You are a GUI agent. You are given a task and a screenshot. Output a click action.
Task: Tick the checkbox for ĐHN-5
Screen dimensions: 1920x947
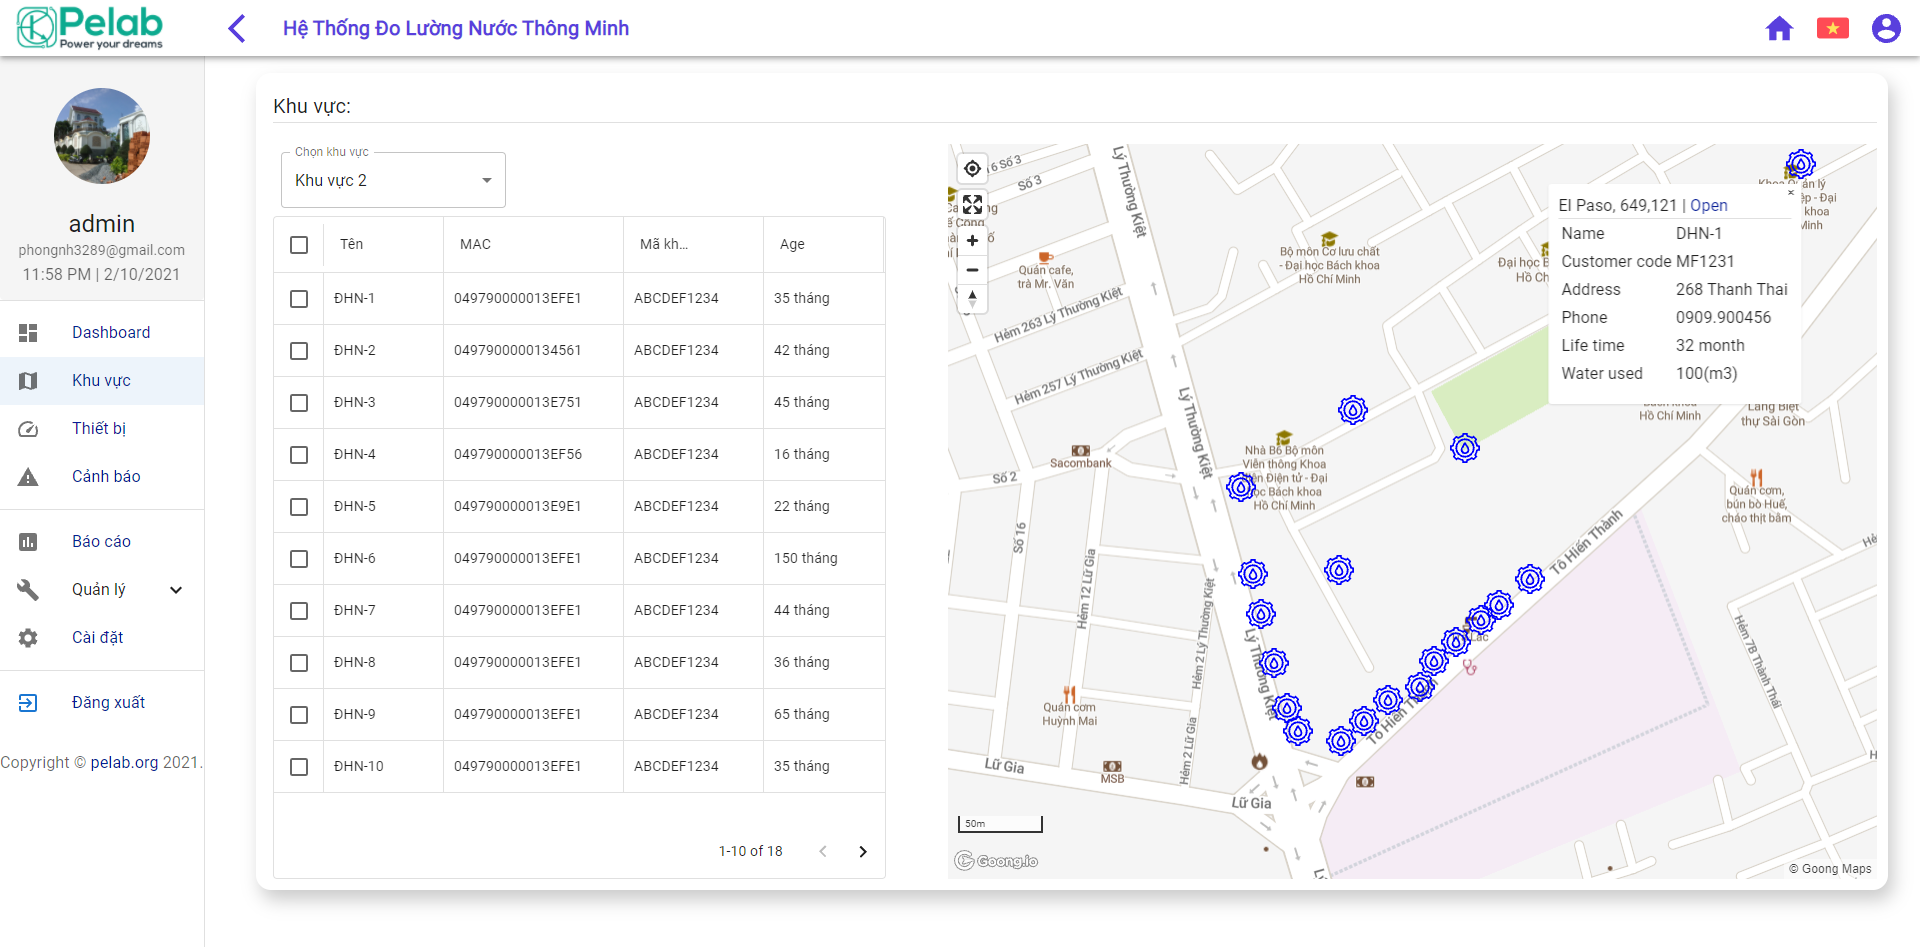click(299, 507)
